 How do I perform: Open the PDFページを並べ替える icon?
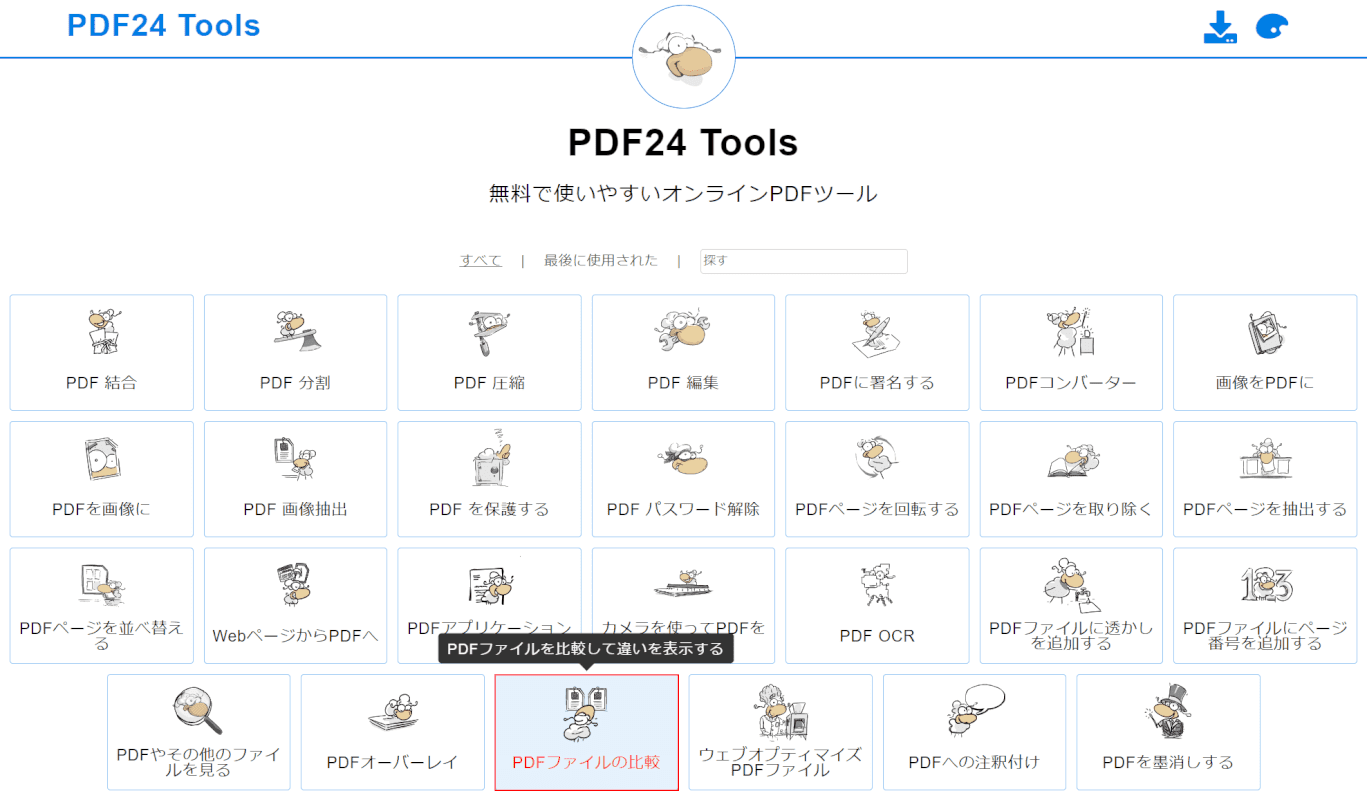click(x=101, y=585)
